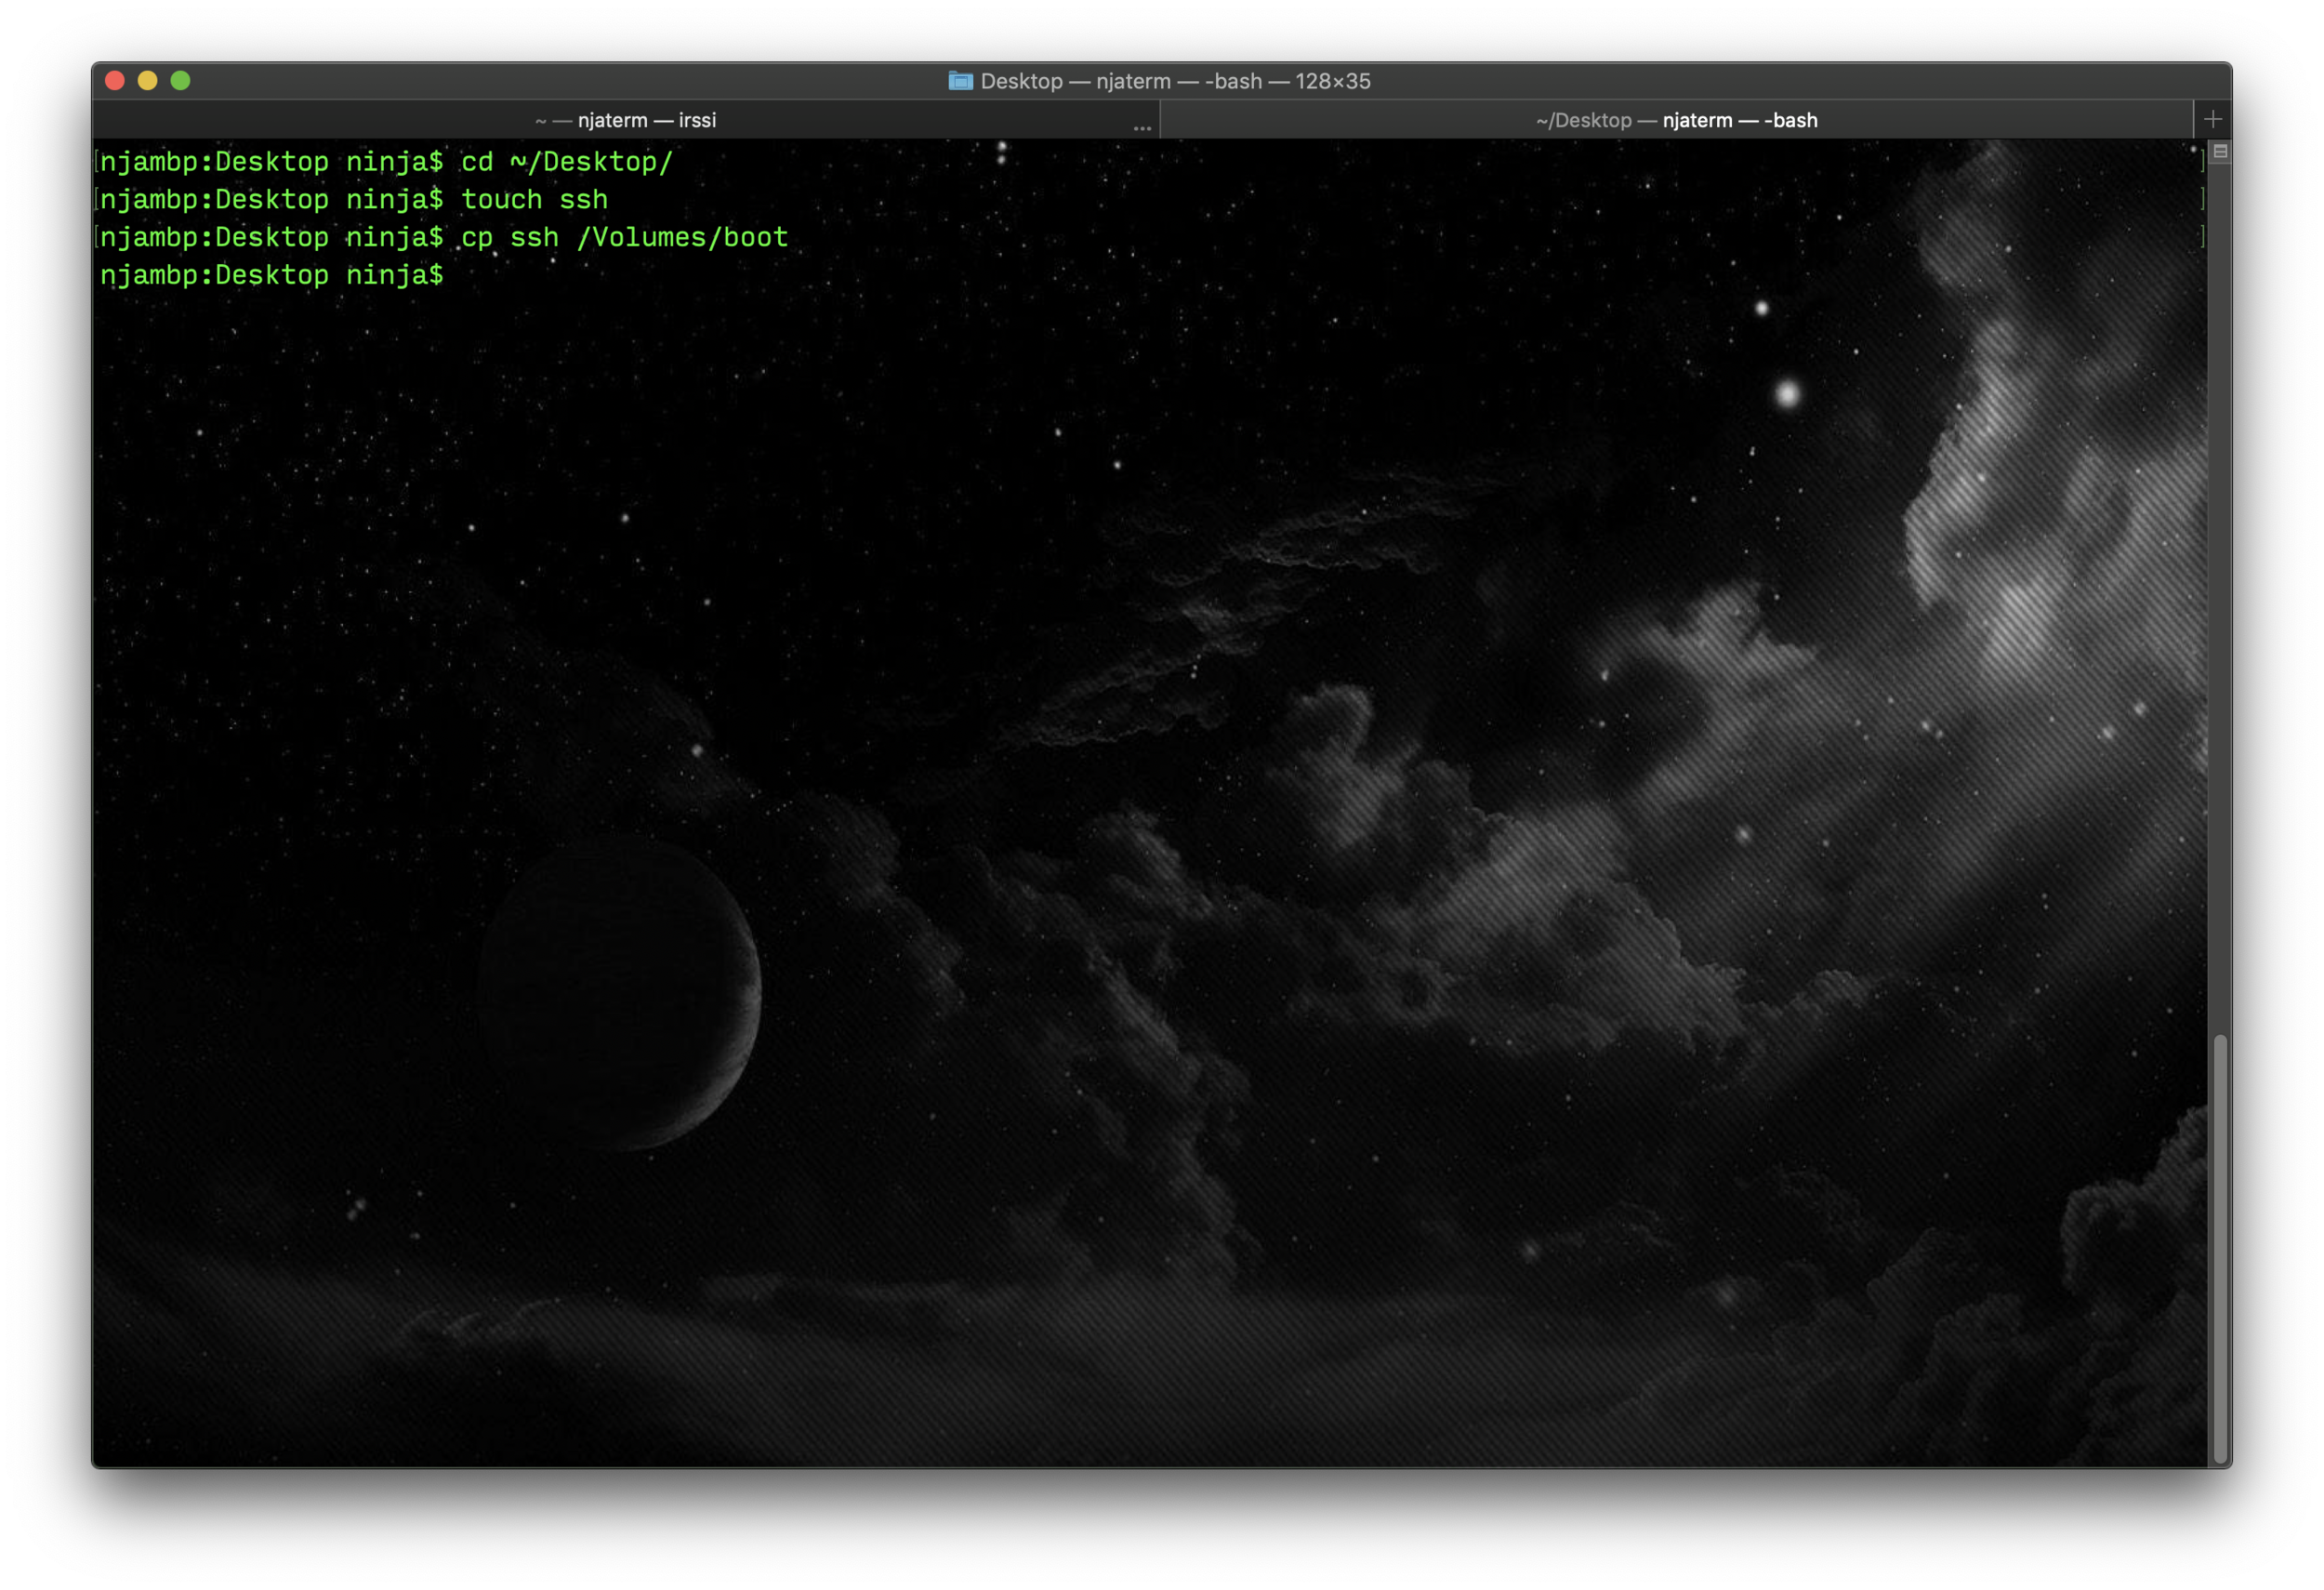Click the activity dots on irssi tab

1142,128
